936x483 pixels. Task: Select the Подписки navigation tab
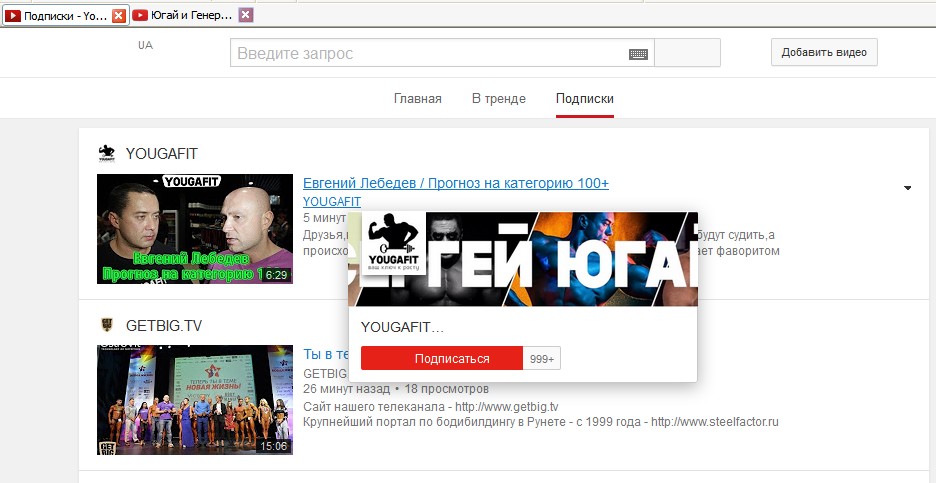584,99
